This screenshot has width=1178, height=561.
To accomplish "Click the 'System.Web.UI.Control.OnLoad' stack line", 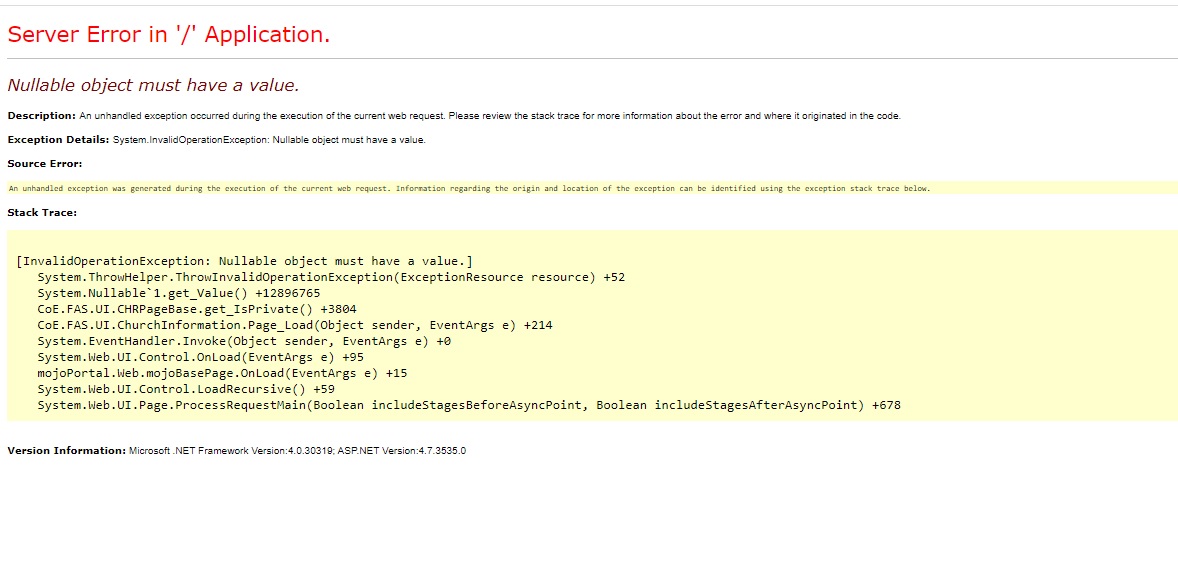I will tap(200, 357).
